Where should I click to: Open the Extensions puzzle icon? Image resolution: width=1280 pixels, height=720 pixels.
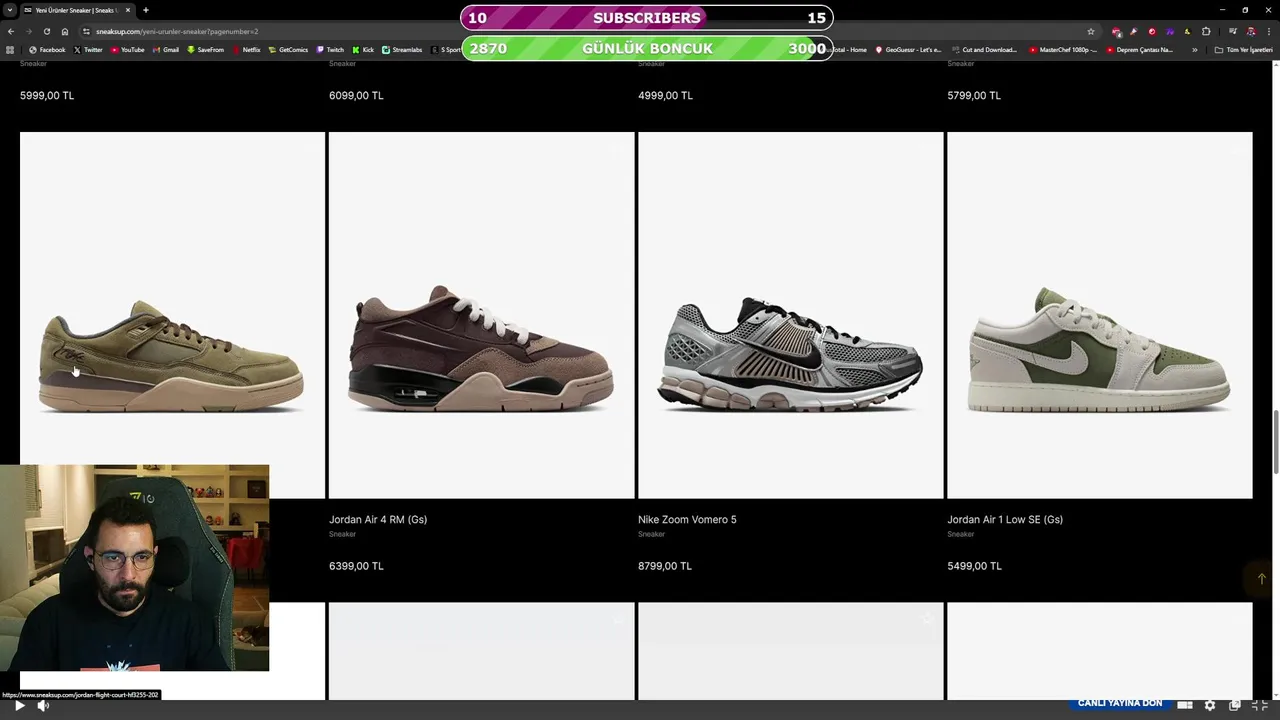(1206, 31)
